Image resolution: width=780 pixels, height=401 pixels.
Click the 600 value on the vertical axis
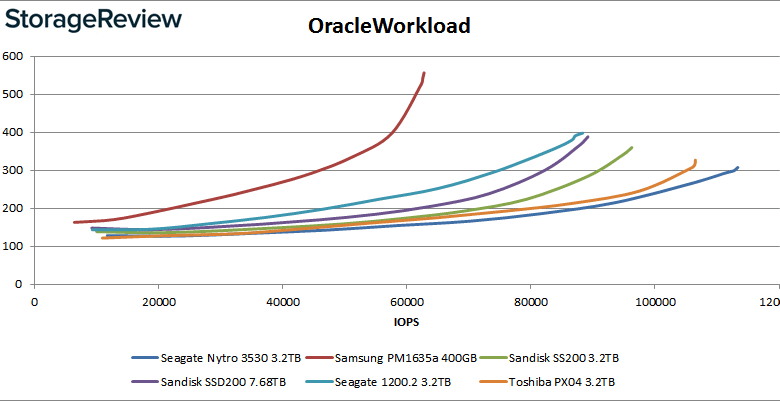(x=12, y=56)
